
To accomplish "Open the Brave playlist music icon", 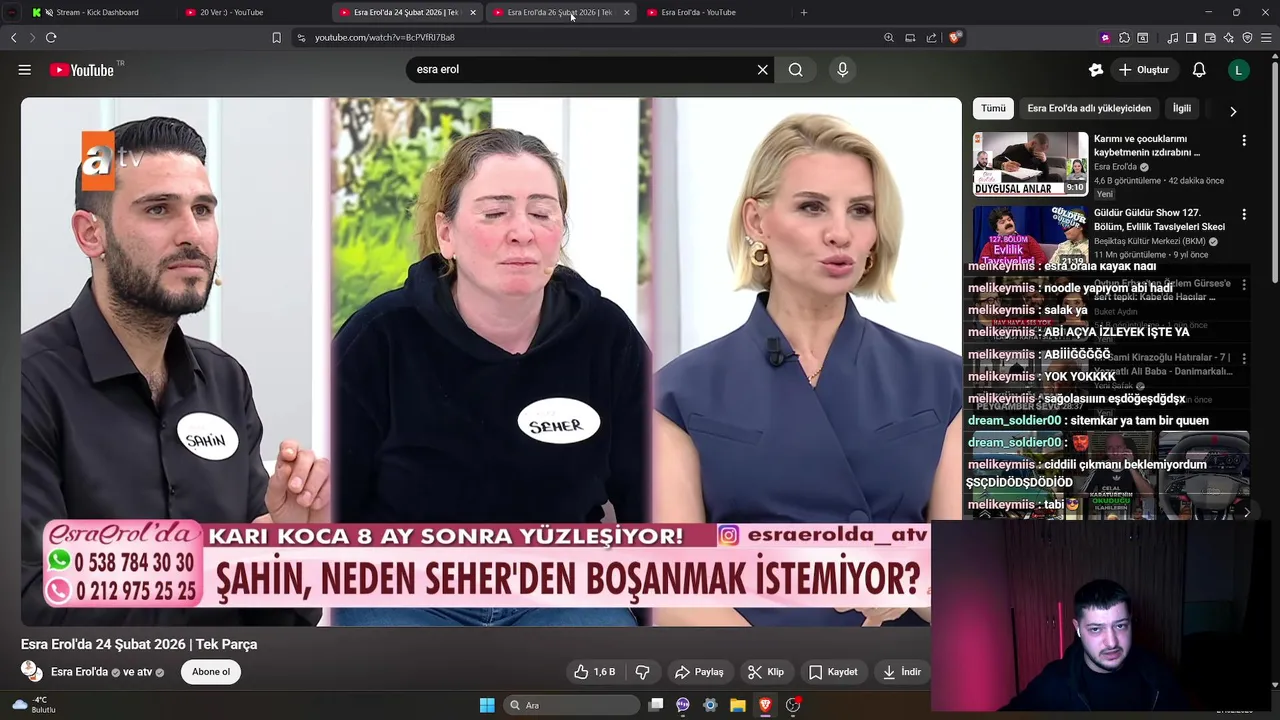I will (x=1172, y=38).
